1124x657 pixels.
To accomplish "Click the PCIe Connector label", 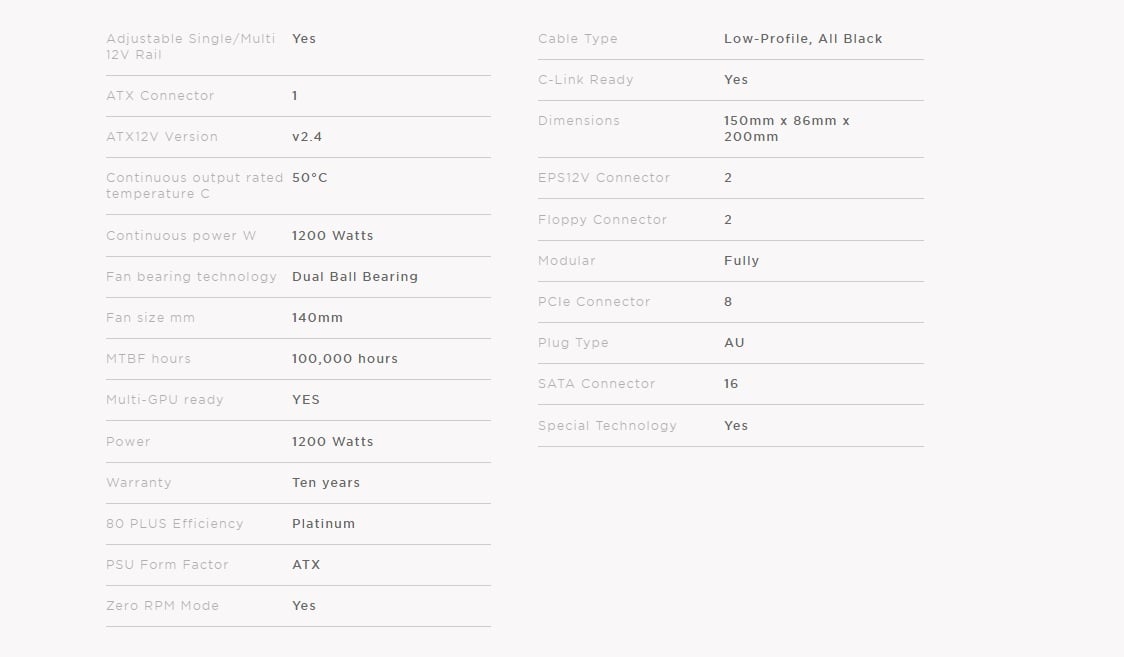I will (594, 302).
